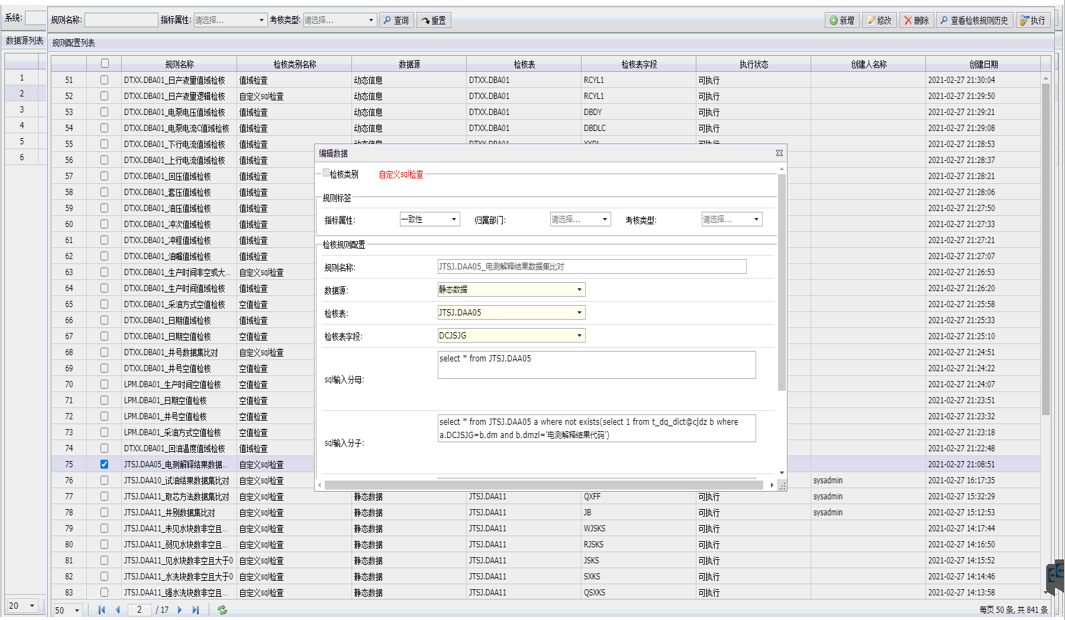The width and height of the screenshot is (1065, 620).
Task: Go to the previous page of results
Action: (x=118, y=610)
